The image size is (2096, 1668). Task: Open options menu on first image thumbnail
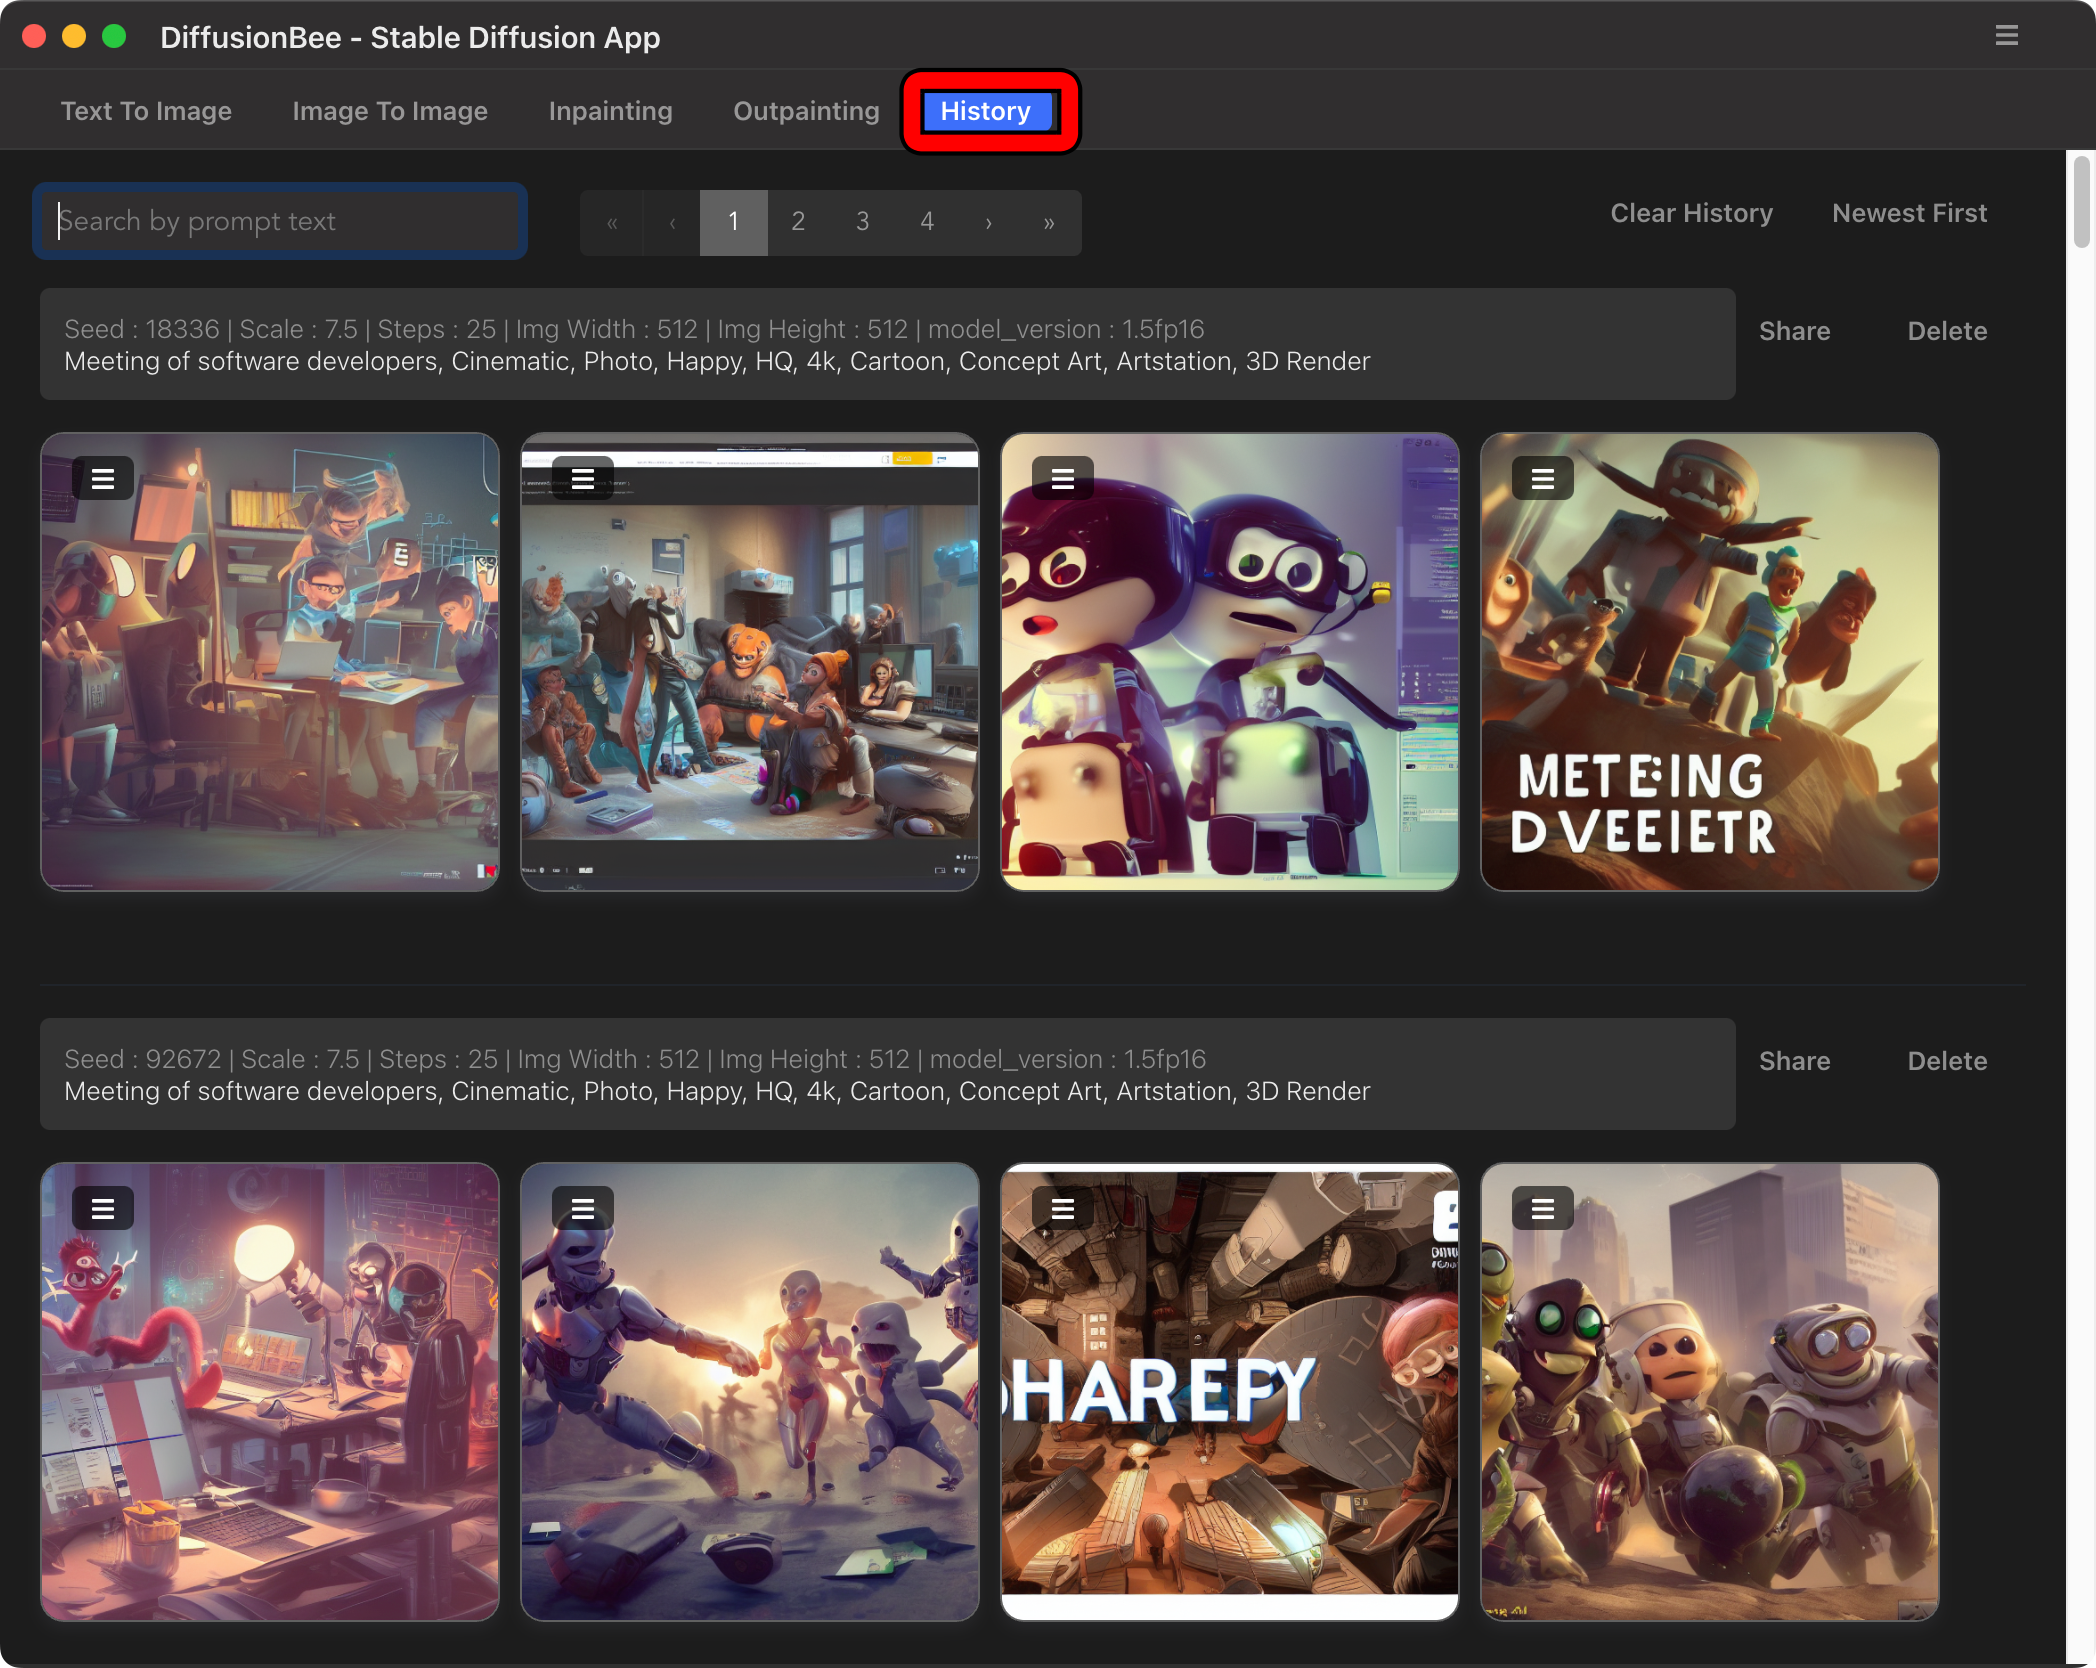(x=103, y=479)
